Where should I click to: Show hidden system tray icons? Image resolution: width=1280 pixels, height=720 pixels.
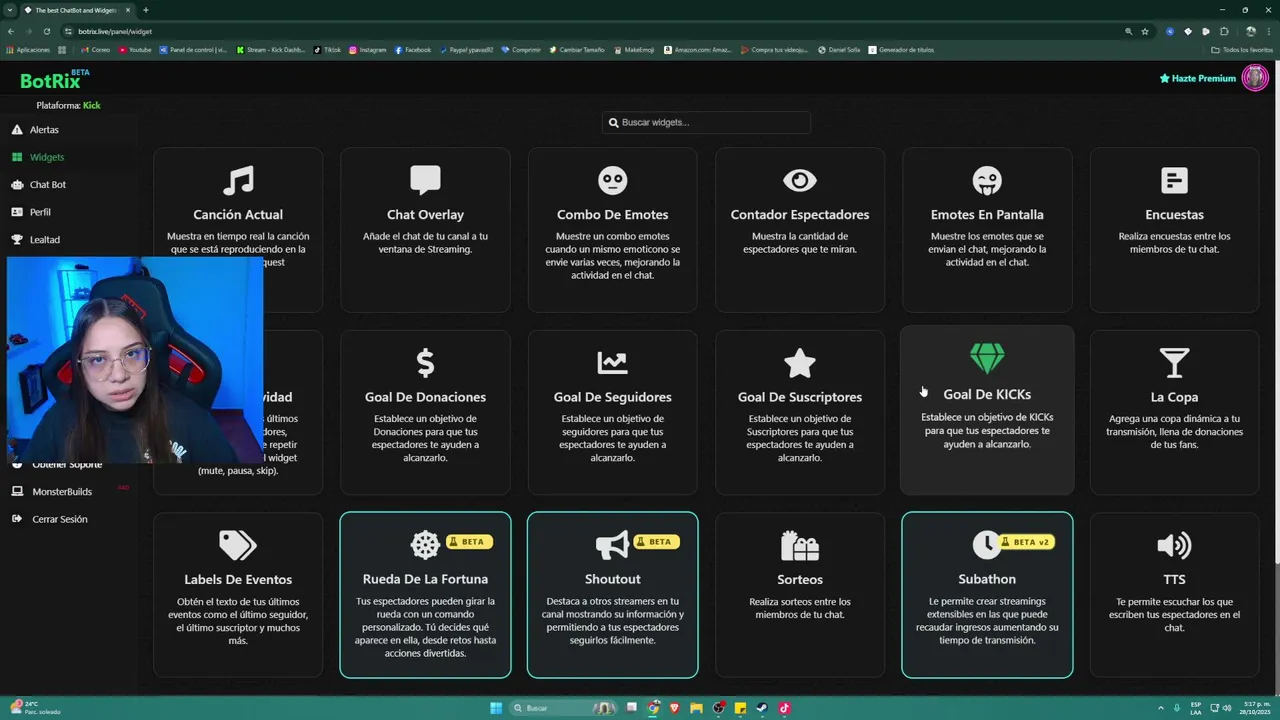1160,707
